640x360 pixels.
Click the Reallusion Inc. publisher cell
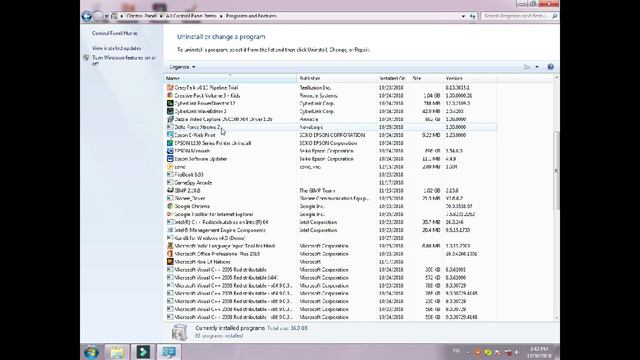[315, 87]
